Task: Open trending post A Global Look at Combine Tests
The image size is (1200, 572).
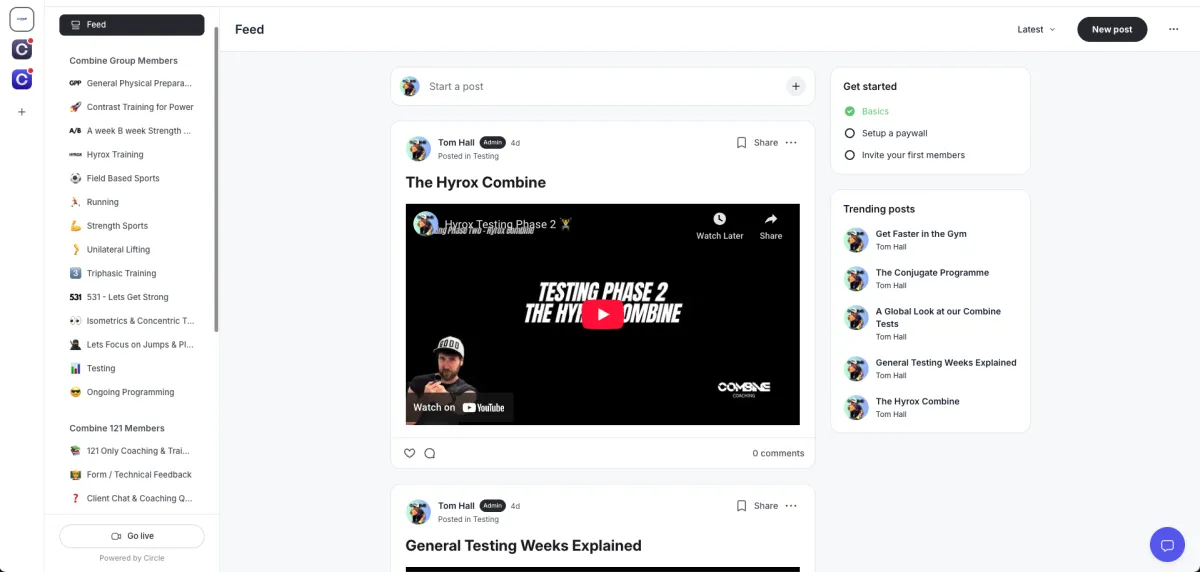Action: 938,317
